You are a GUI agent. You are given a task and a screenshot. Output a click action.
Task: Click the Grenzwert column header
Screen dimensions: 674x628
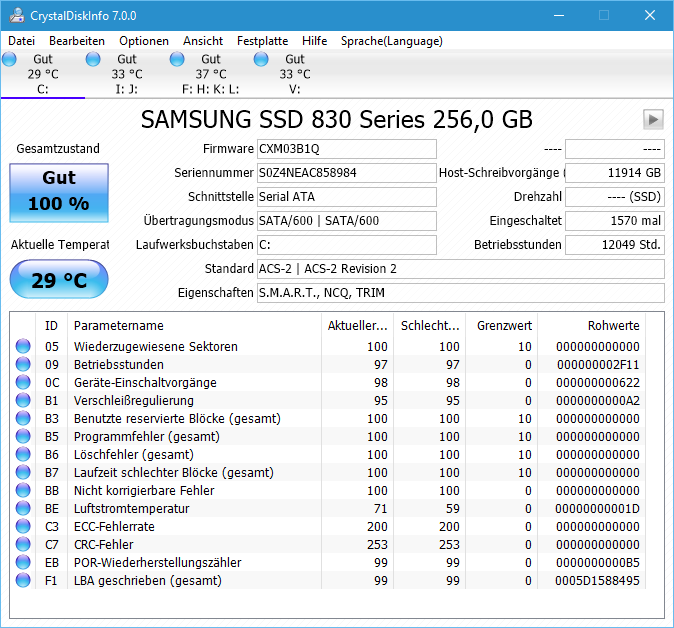502,325
